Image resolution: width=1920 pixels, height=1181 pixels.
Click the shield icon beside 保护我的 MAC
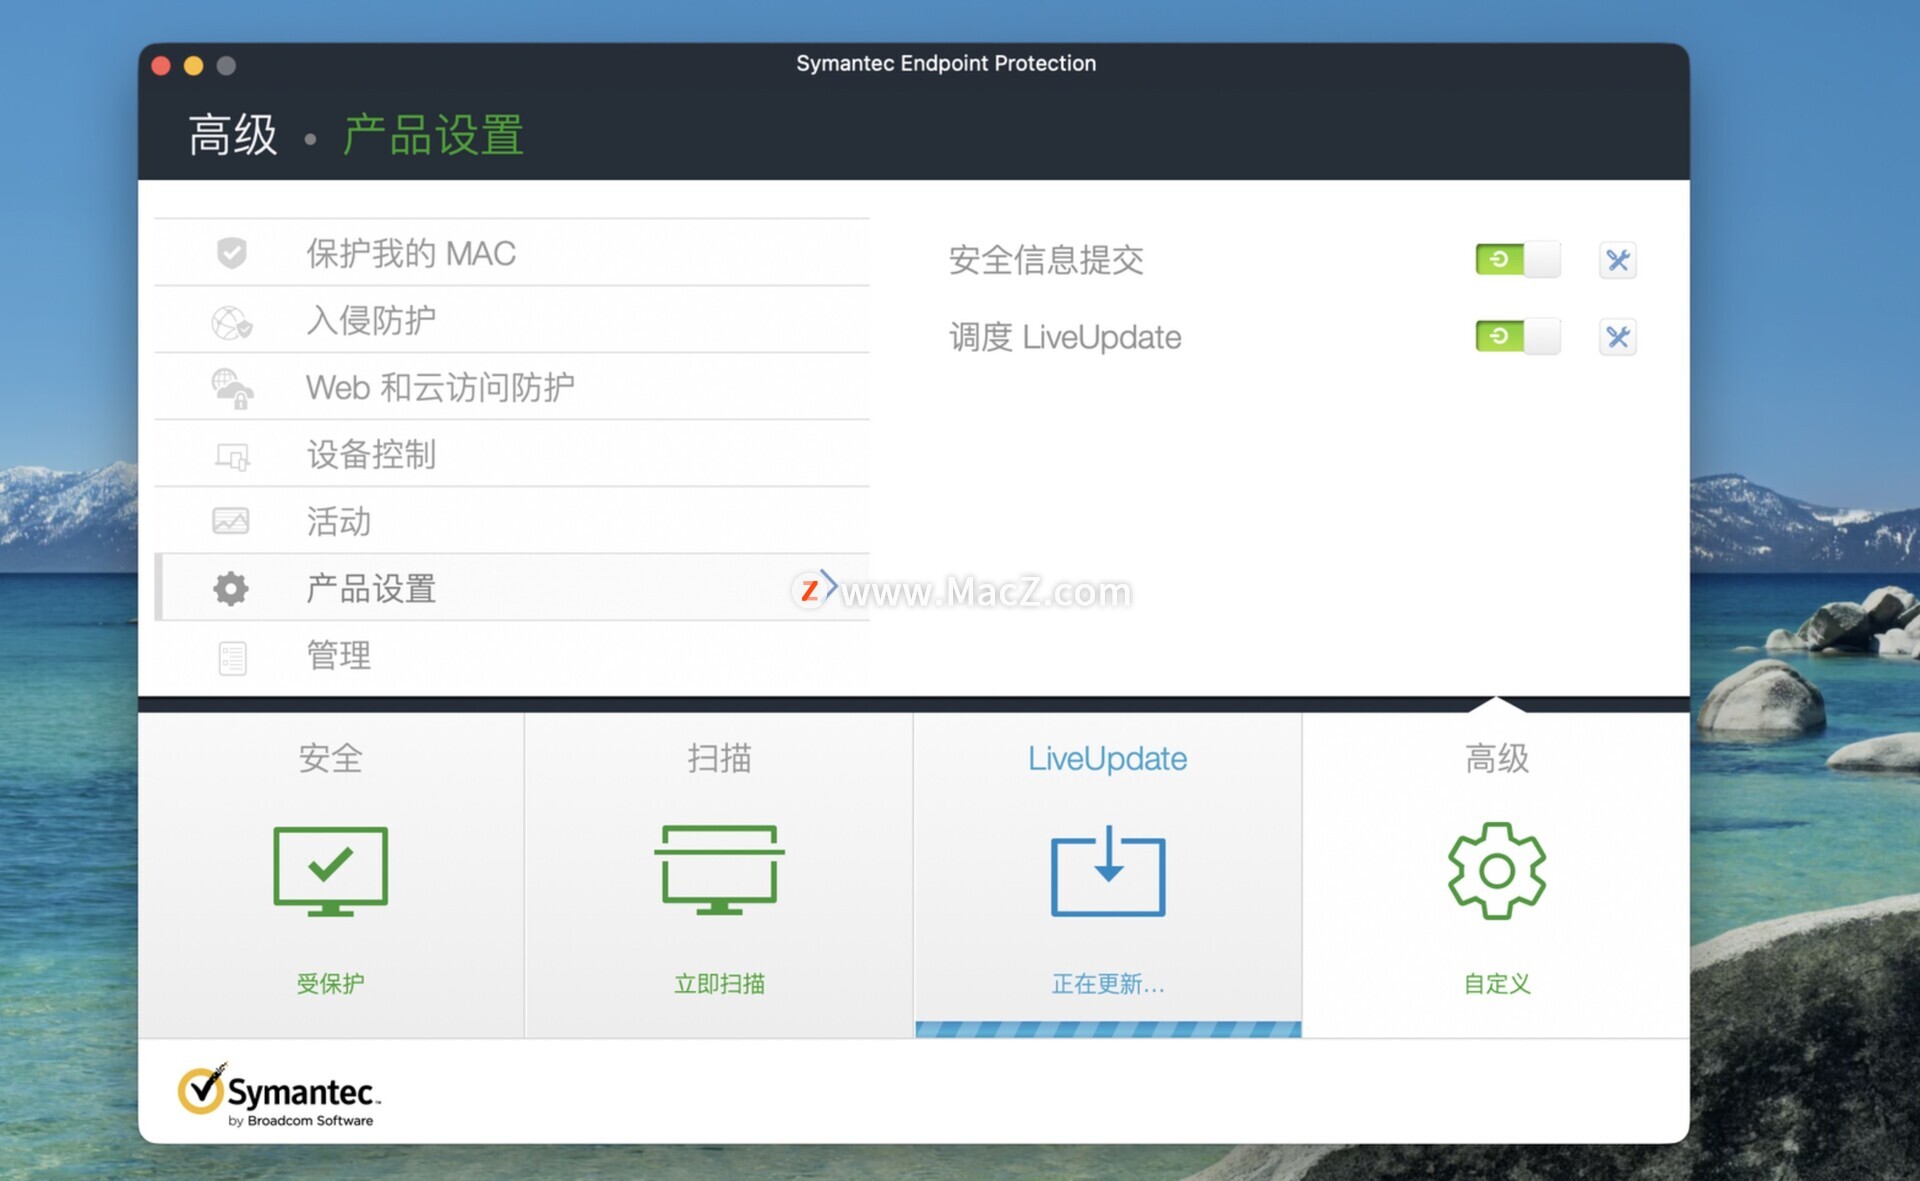coord(231,253)
